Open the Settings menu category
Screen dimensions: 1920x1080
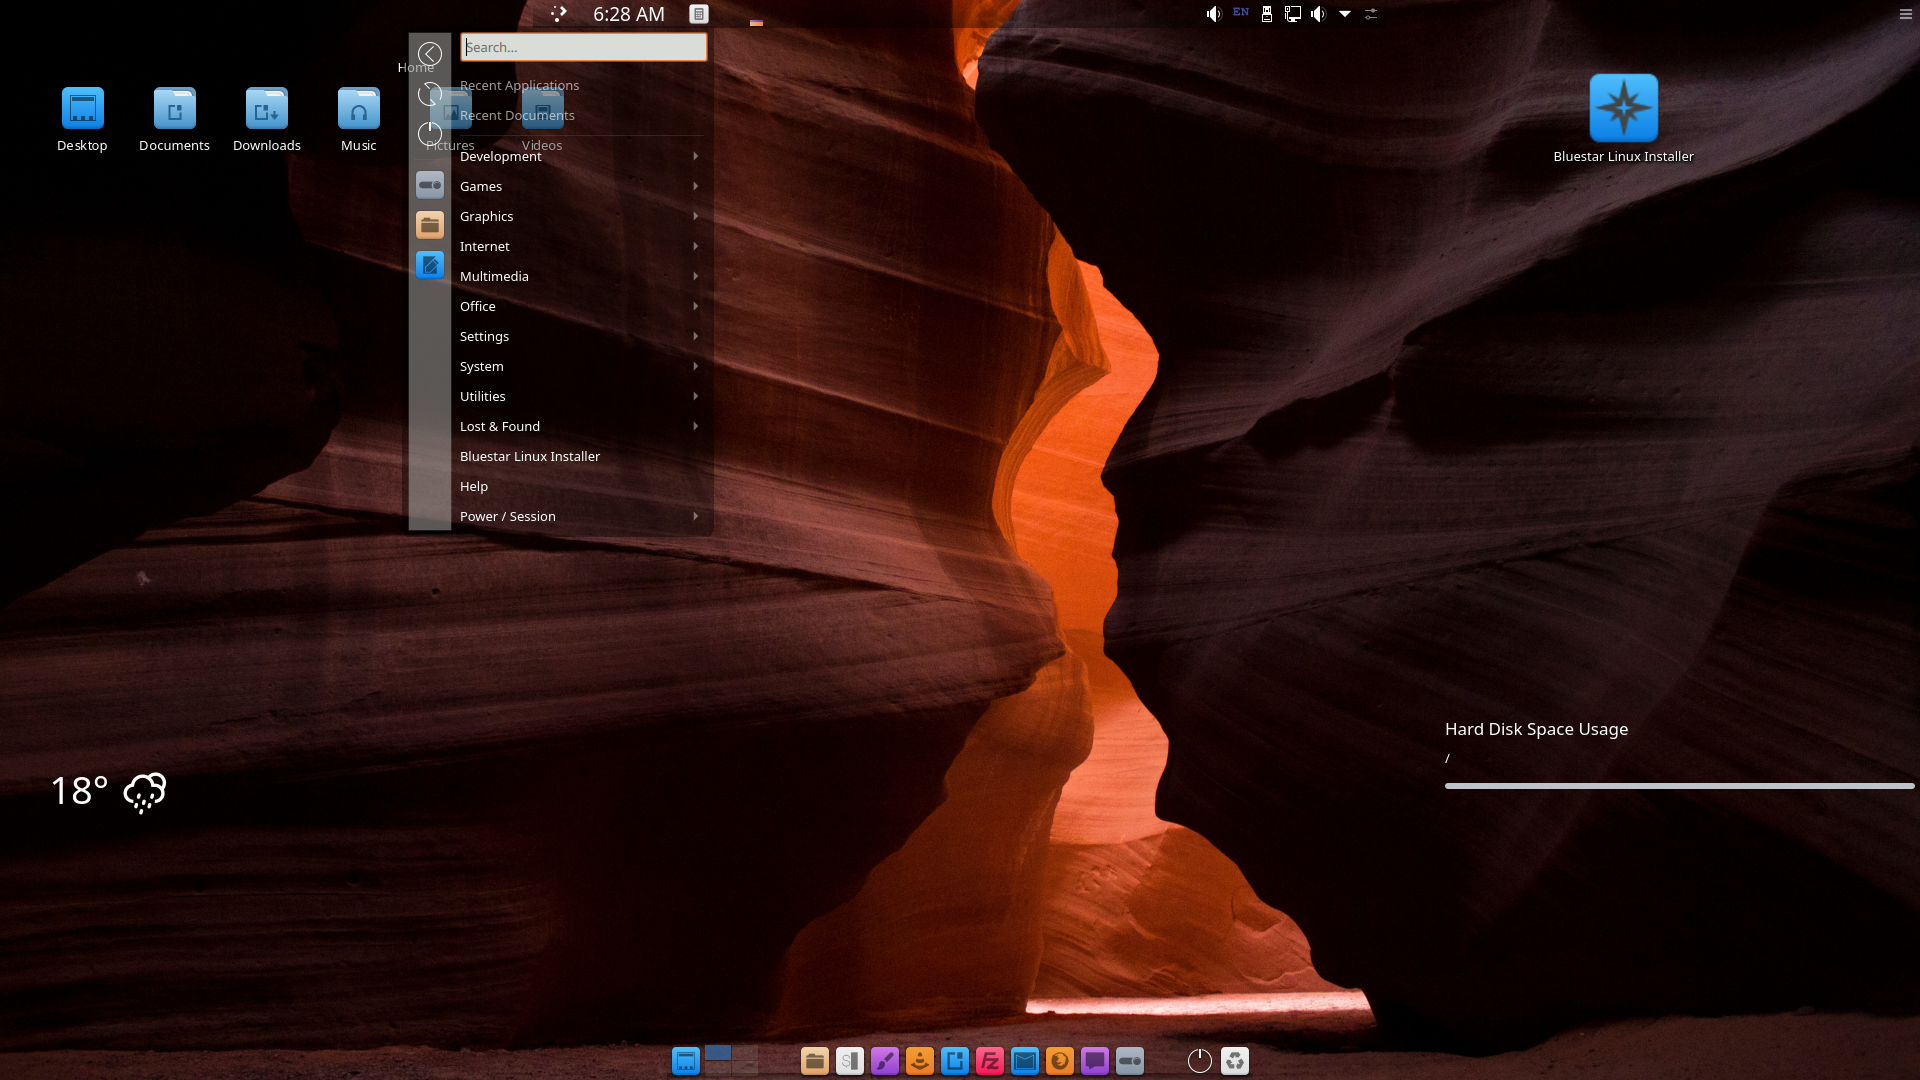(580, 336)
